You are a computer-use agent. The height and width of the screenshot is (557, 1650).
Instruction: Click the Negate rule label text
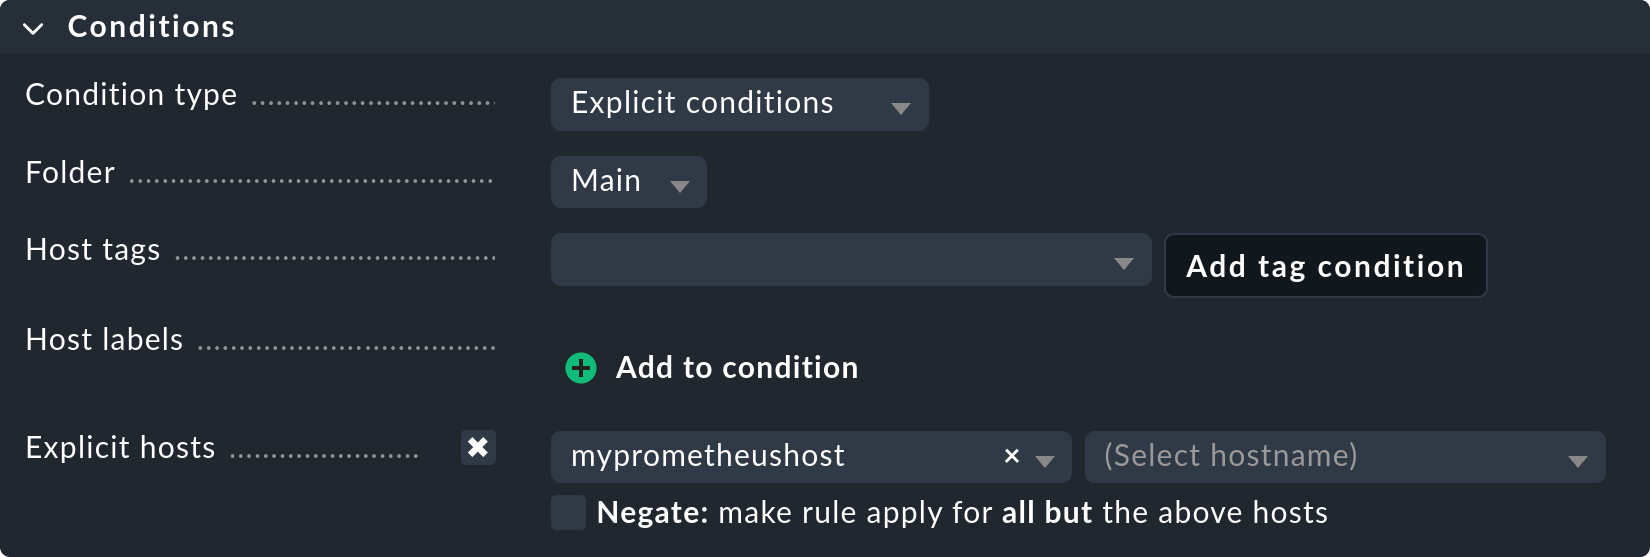[x=962, y=513]
